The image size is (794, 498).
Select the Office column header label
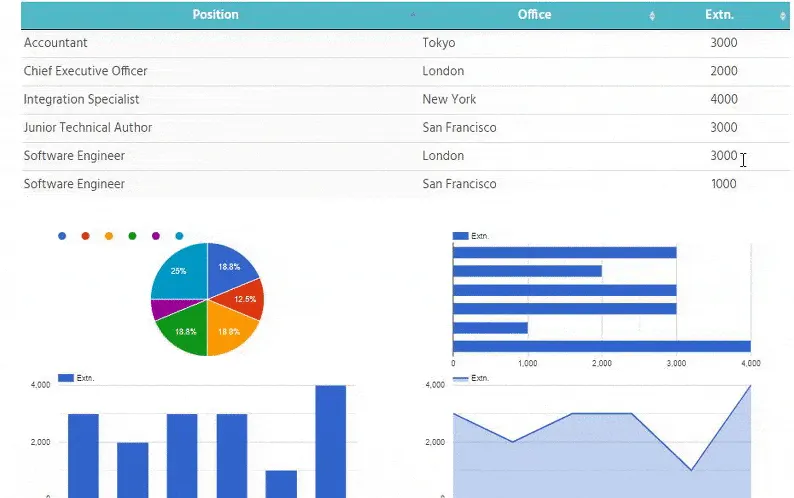pos(534,15)
